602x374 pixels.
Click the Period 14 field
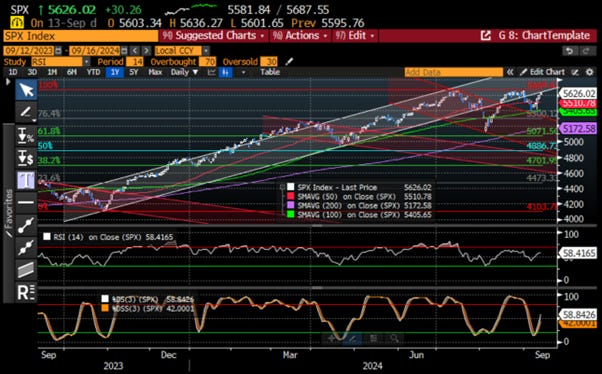pos(135,61)
